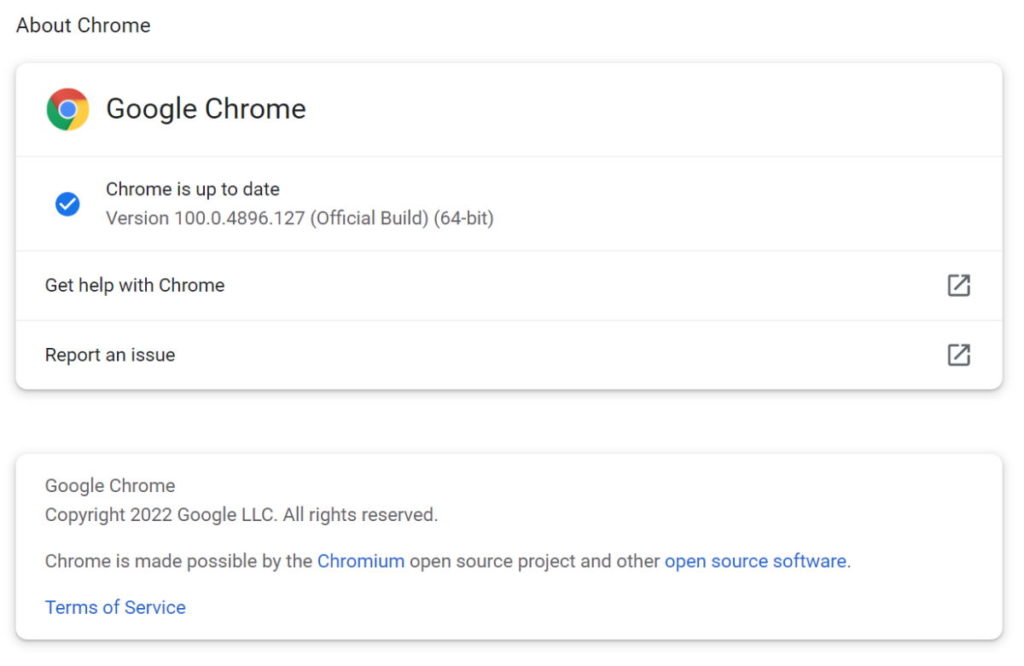Image resolution: width=1024 pixels, height=666 pixels.
Task: Click the Version 100.0.4896.127 text
Action: pos(205,218)
